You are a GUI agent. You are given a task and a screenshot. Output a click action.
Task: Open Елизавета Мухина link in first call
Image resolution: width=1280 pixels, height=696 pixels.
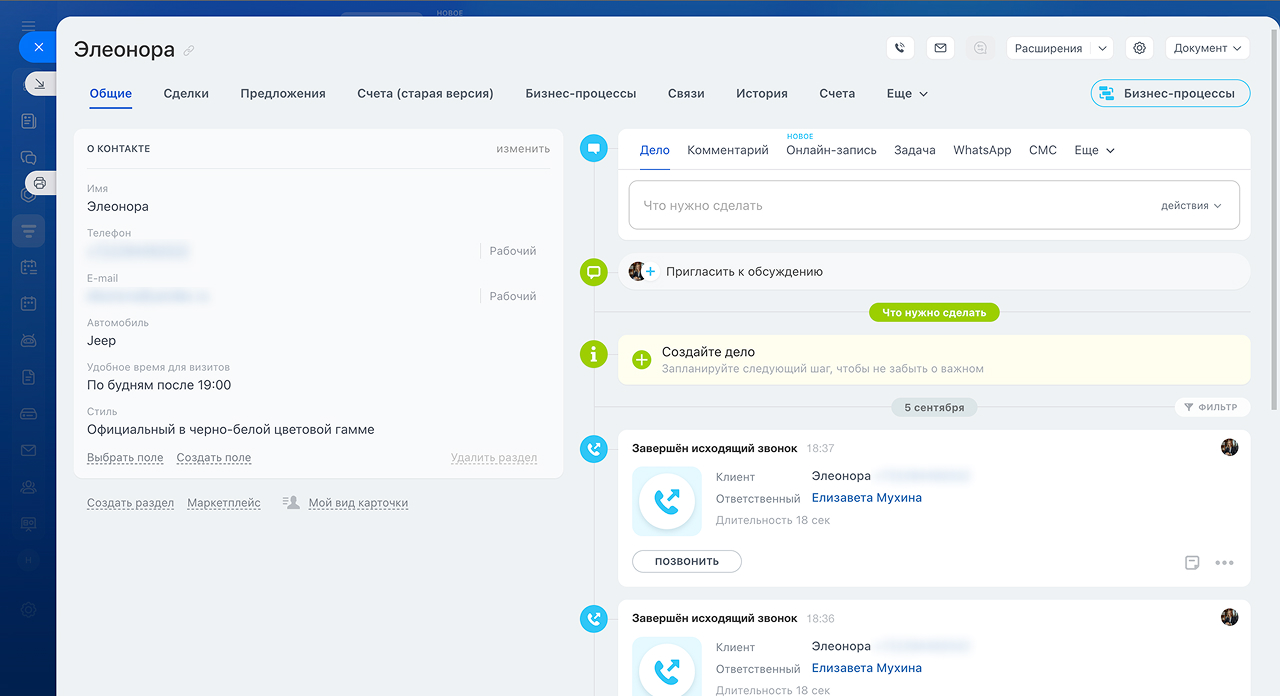[x=866, y=498]
